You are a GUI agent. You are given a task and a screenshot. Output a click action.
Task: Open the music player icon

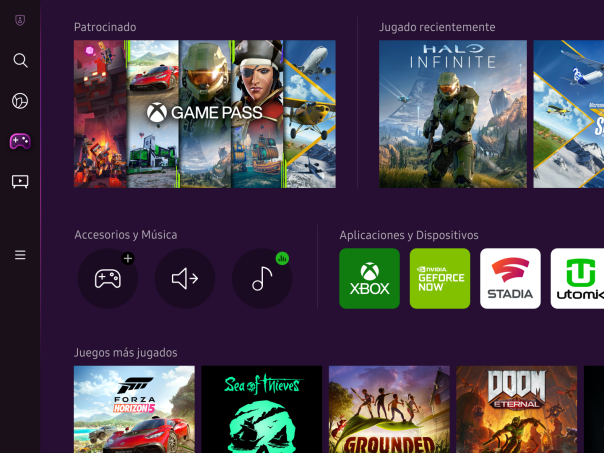[x=262, y=279]
